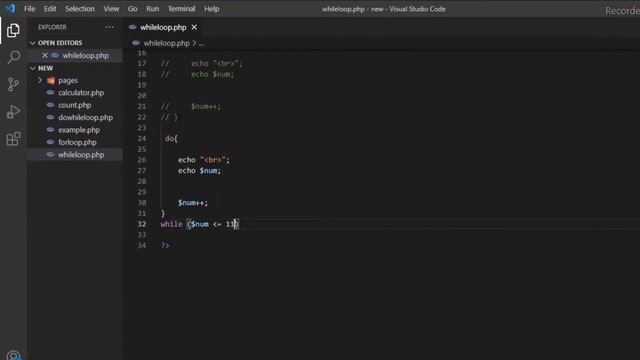Click the VS Code logo icon
The height and width of the screenshot is (360, 640).
(x=11, y=9)
